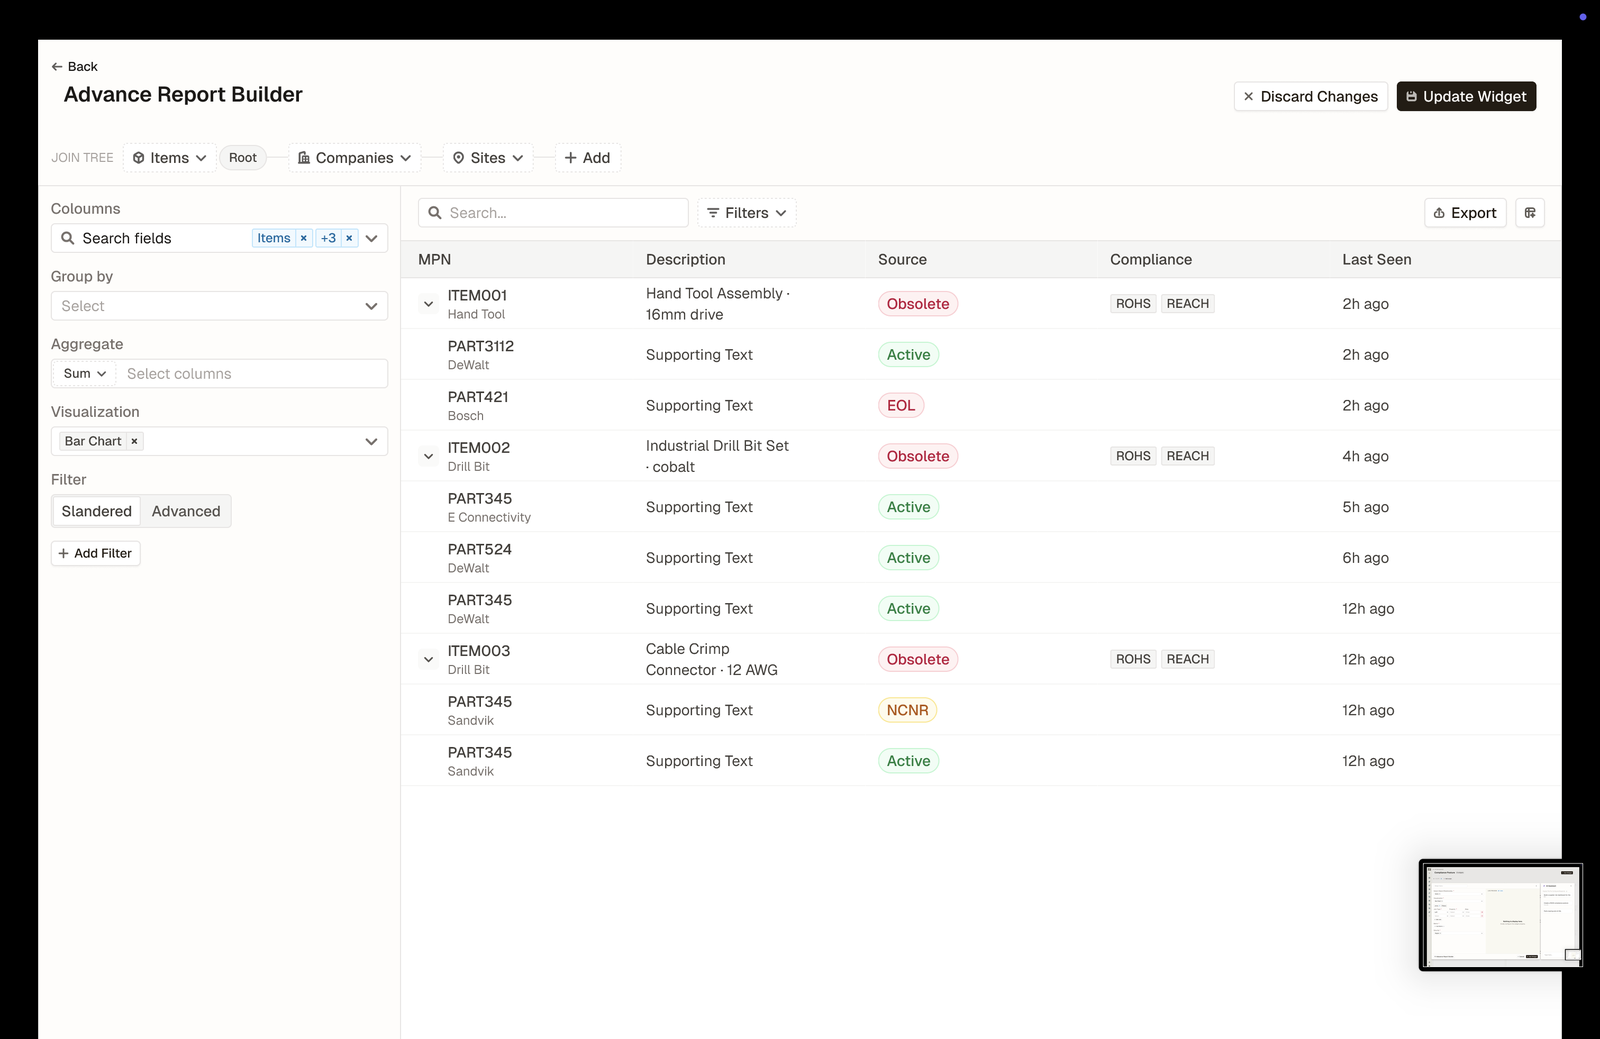The height and width of the screenshot is (1039, 1600).
Task: Open the Sum aggregate function dropdown
Action: click(85, 373)
